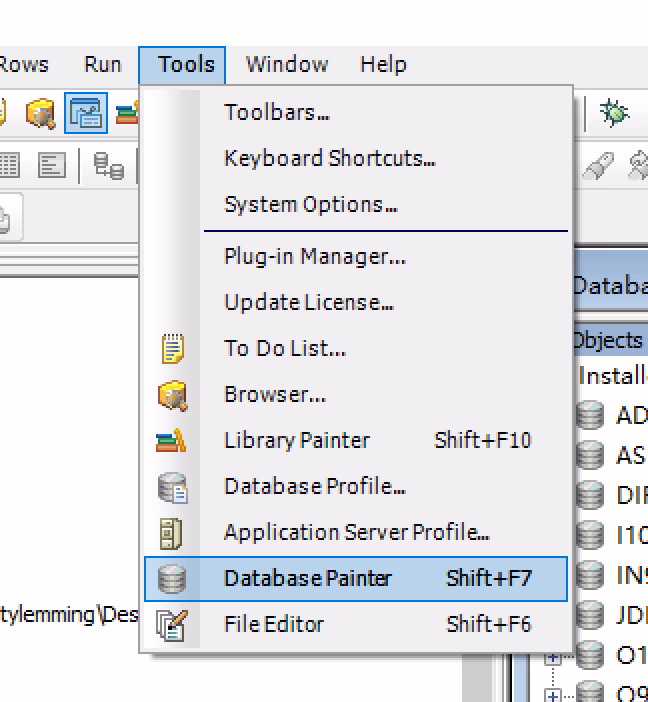Image resolution: width=648 pixels, height=702 pixels.
Task: Click Update License... in the menu
Action: [308, 303]
